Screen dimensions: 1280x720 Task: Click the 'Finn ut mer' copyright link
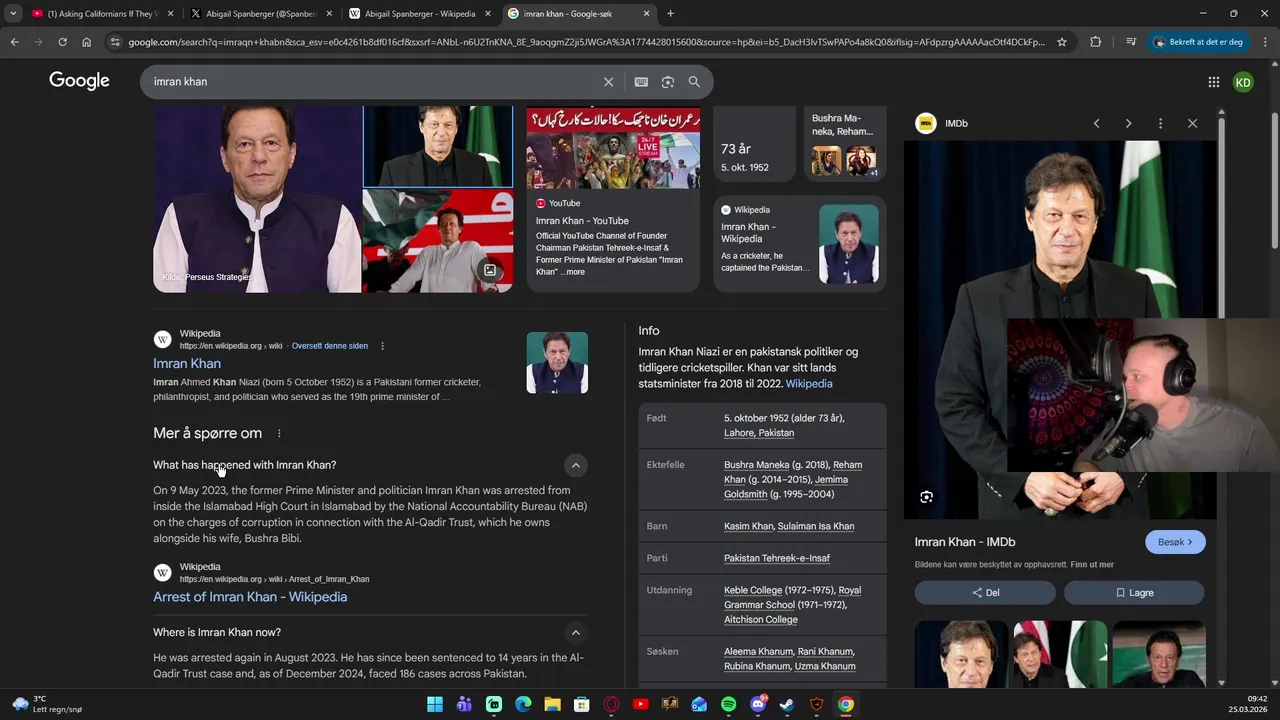click(1092, 565)
